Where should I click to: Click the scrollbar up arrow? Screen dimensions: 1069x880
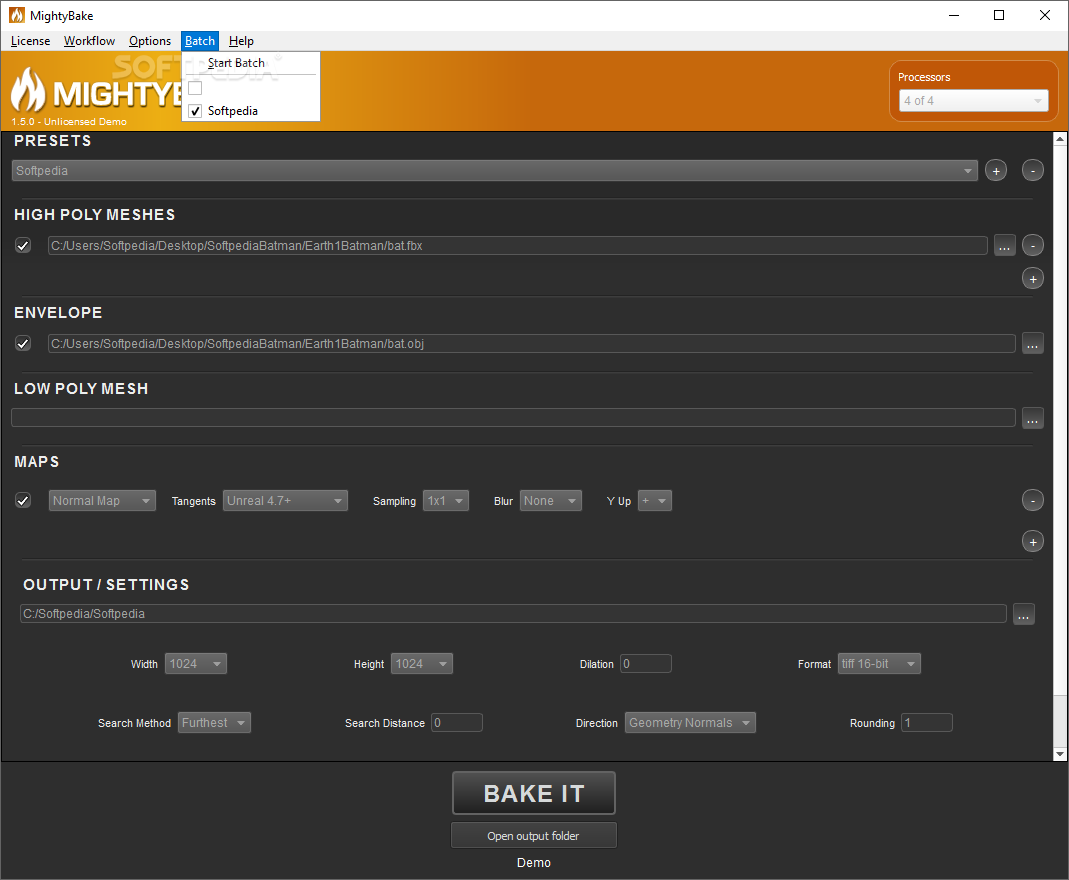point(1060,139)
